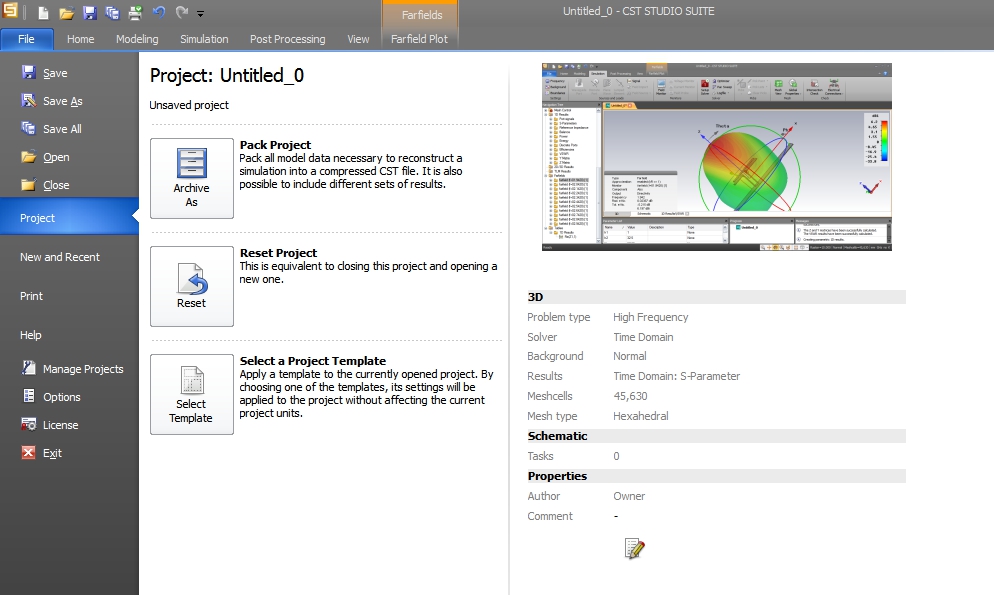Click the project preview thumbnail image
The height and width of the screenshot is (595, 994).
716,157
